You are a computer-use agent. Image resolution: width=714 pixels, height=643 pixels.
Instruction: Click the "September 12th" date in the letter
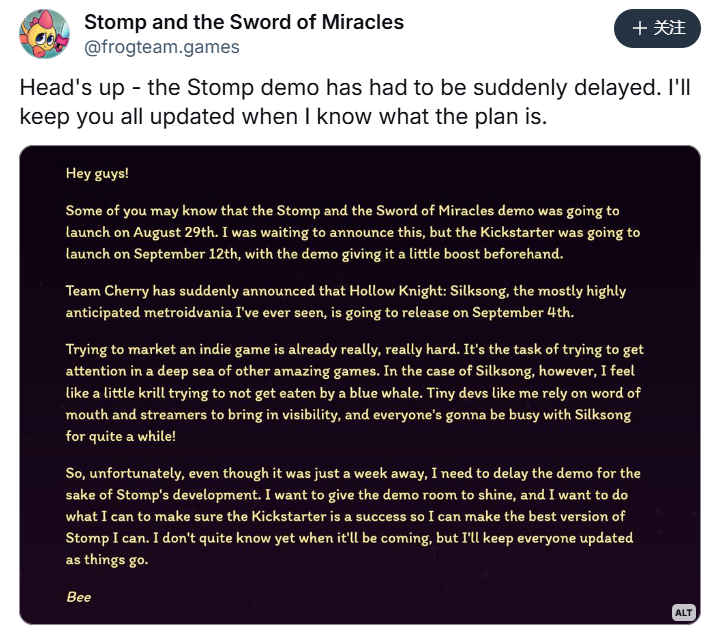181,253
